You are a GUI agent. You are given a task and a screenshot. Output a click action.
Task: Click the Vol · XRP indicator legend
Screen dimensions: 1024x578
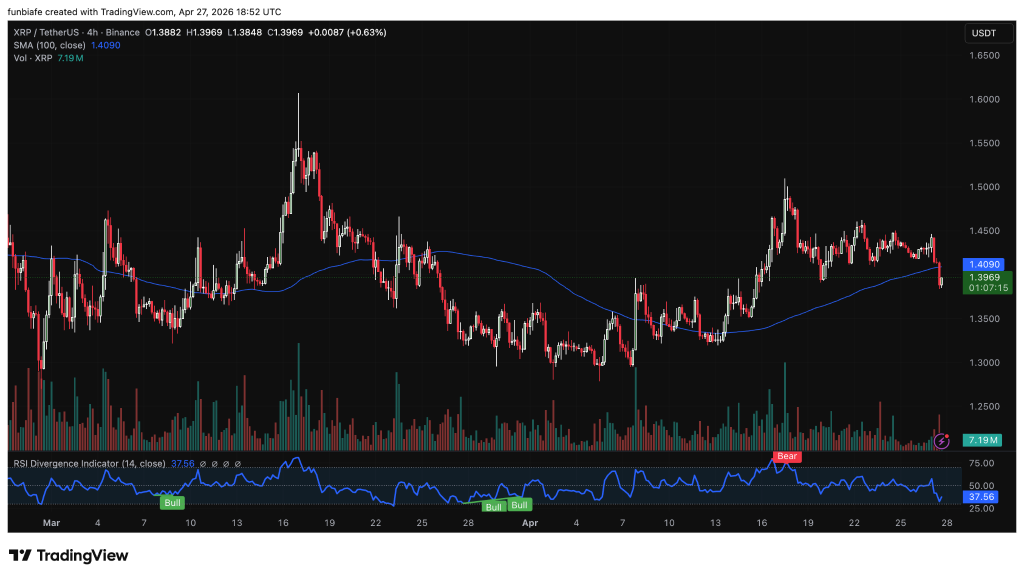click(x=32, y=59)
